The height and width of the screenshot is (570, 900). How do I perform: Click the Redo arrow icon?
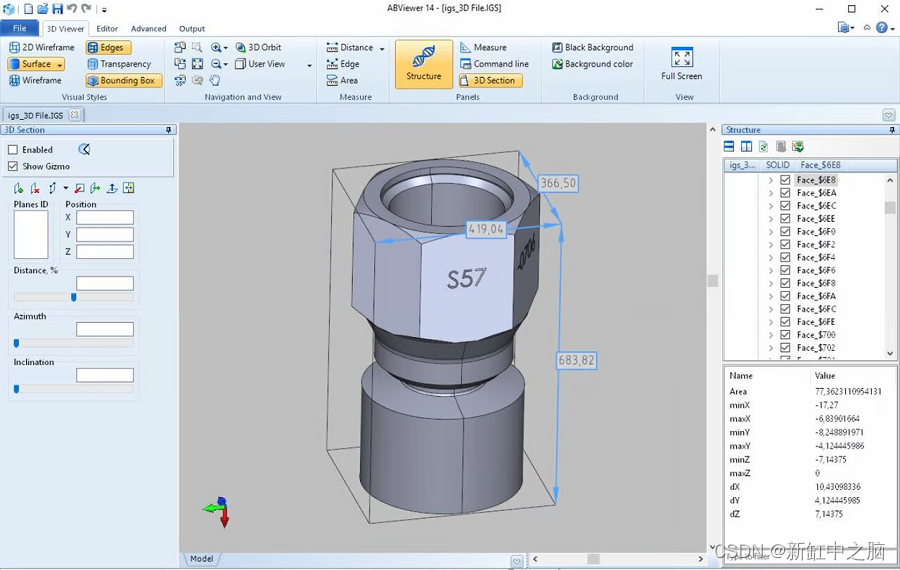(x=86, y=9)
